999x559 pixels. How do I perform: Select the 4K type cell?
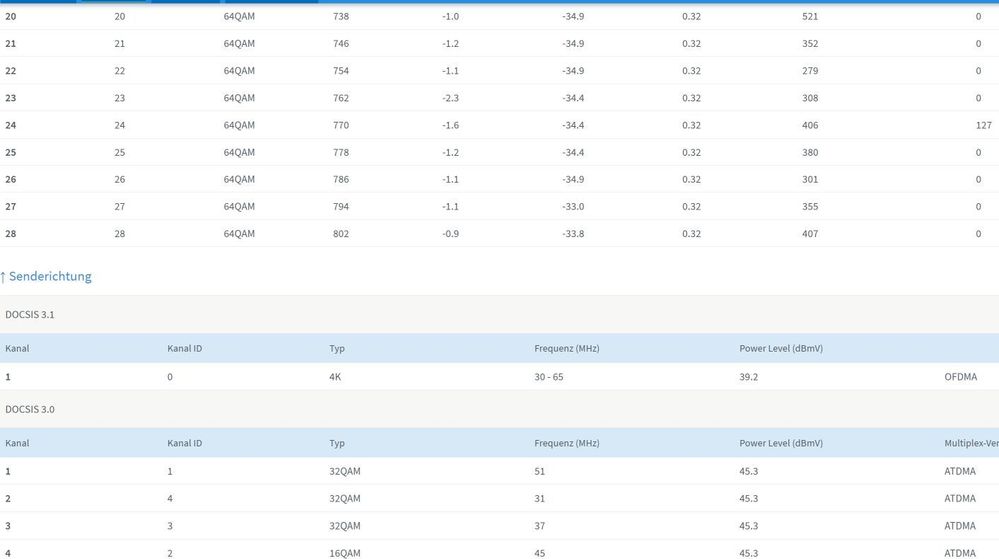pos(335,377)
